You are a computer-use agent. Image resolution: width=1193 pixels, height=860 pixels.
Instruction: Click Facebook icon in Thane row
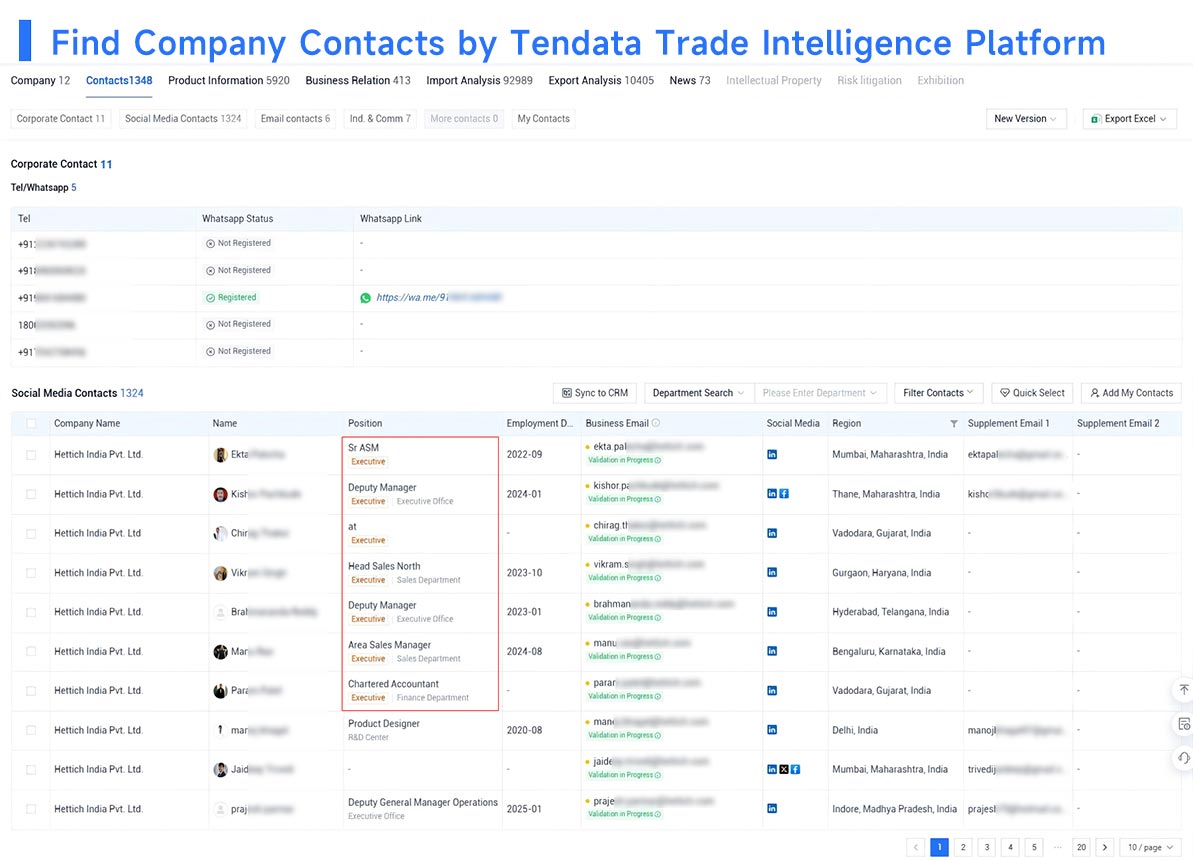[784, 494]
